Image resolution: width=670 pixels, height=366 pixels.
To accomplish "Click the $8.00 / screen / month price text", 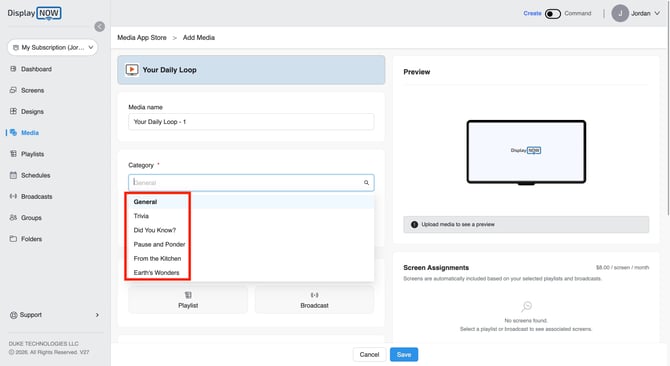I will coord(623,267).
